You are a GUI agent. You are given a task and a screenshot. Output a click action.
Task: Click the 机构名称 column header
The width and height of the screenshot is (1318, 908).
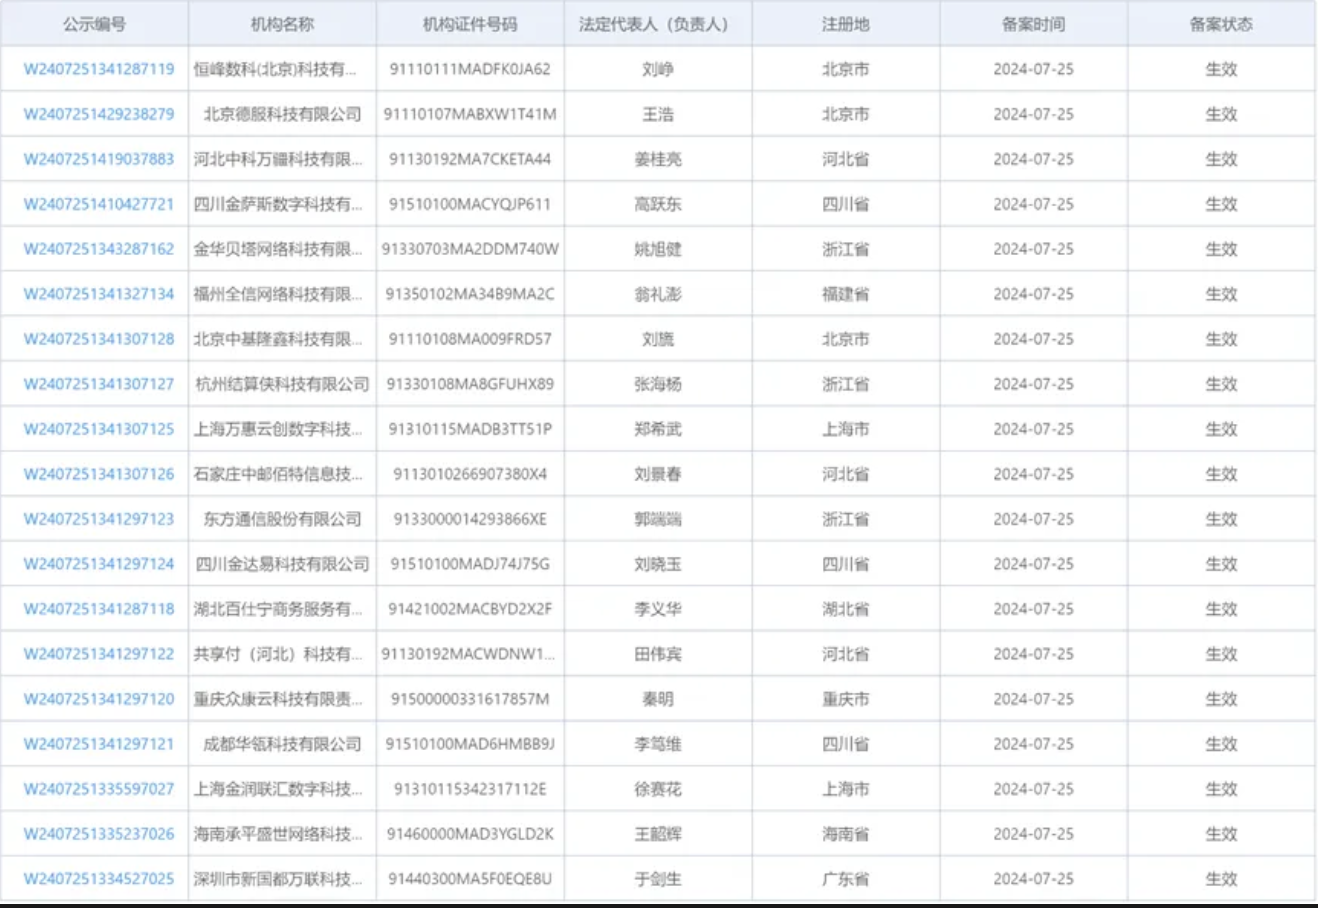point(282,24)
